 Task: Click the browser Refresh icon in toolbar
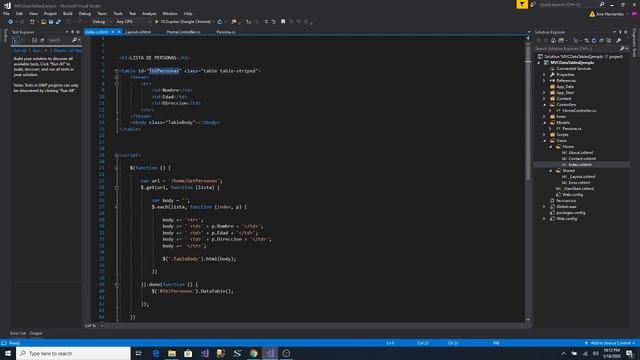tap(220, 22)
